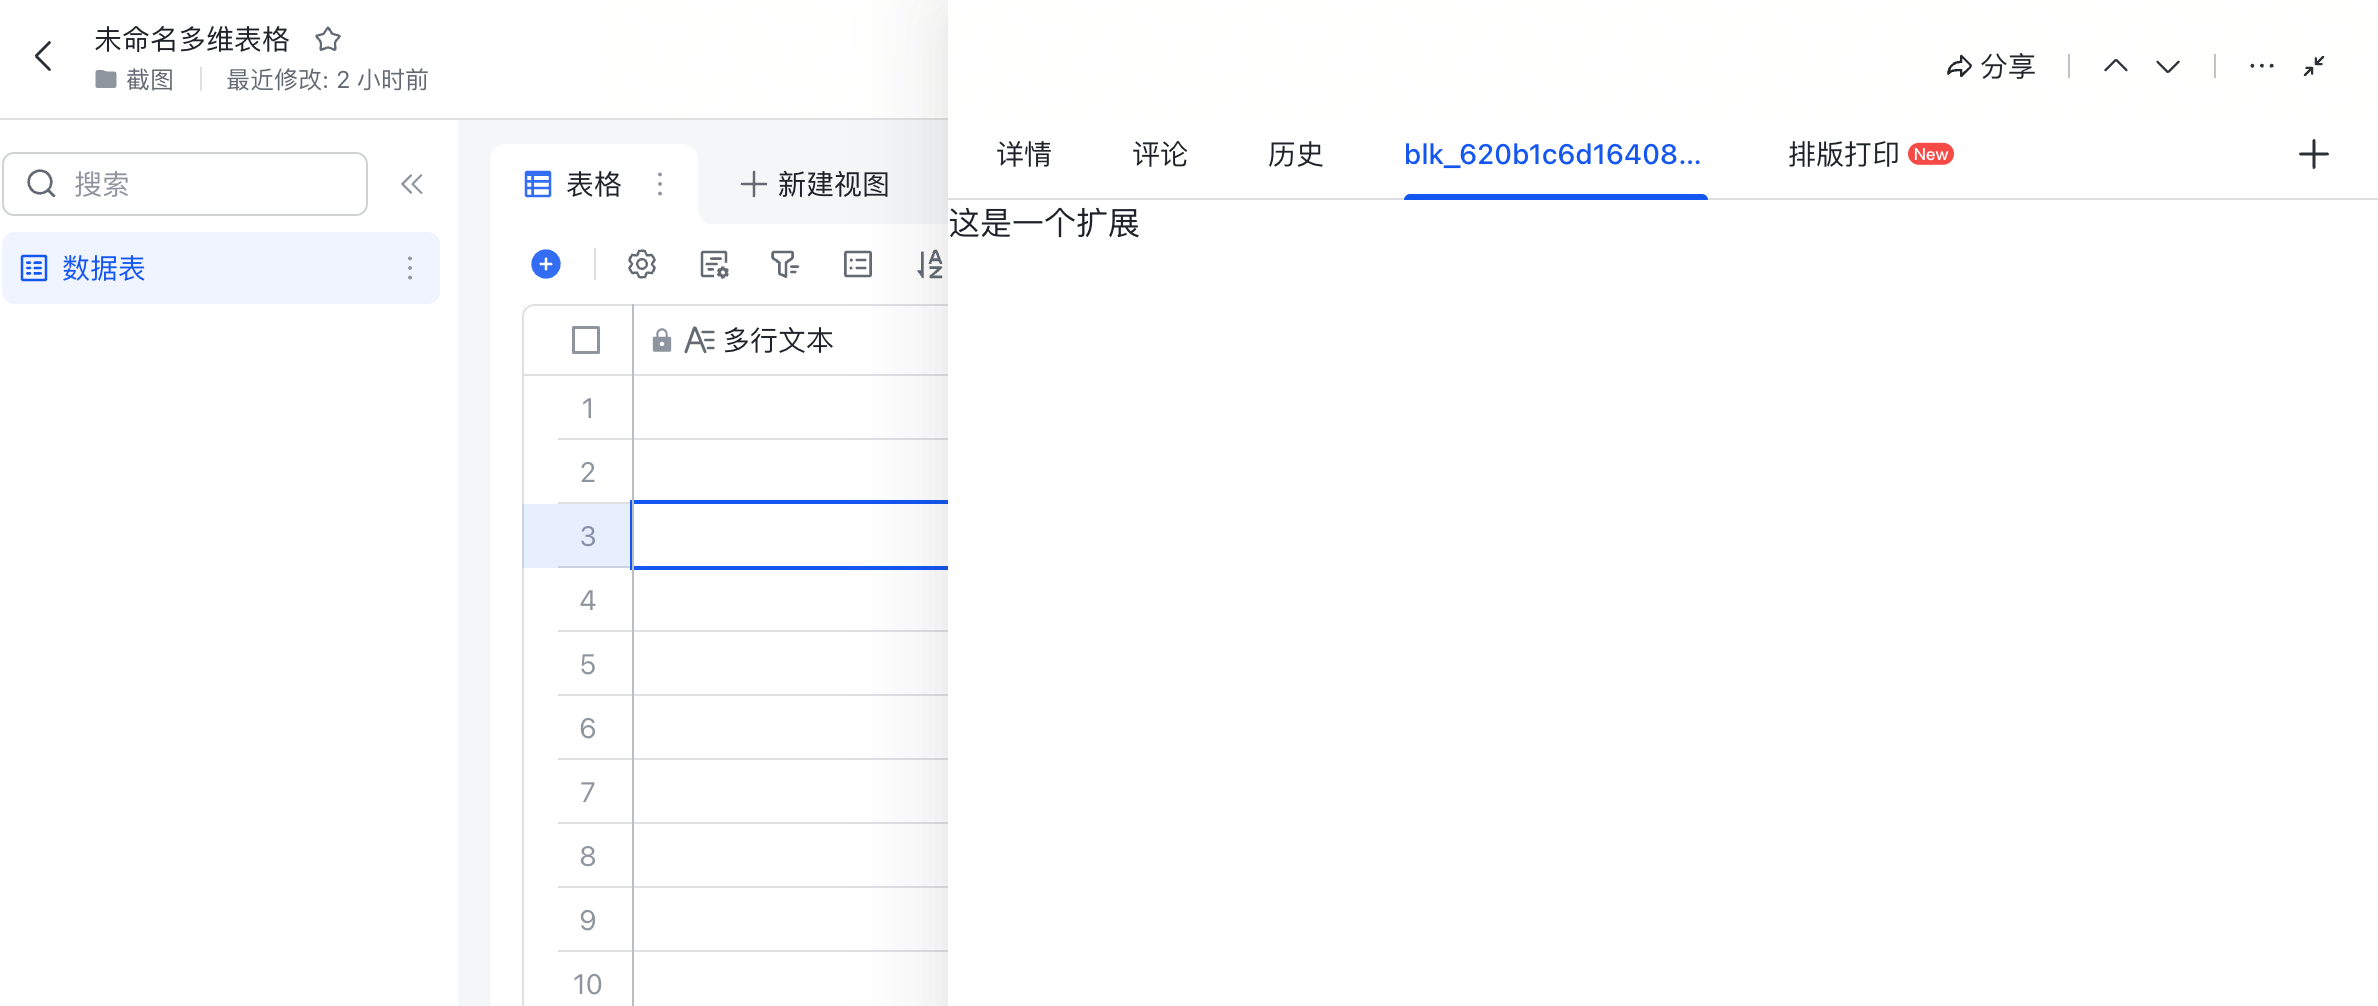The height and width of the screenshot is (1006, 2378).
Task: Collapse the sidebar with the double chevron
Action: tap(412, 183)
